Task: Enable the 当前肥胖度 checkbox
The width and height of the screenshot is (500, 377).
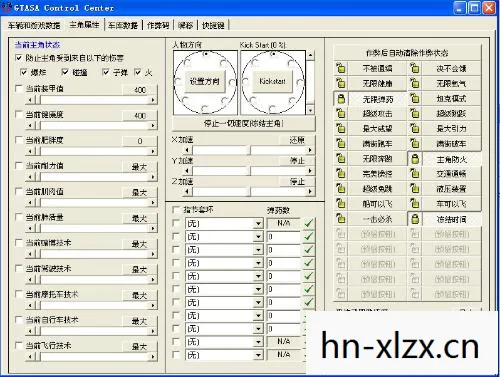Action: [x=19, y=140]
